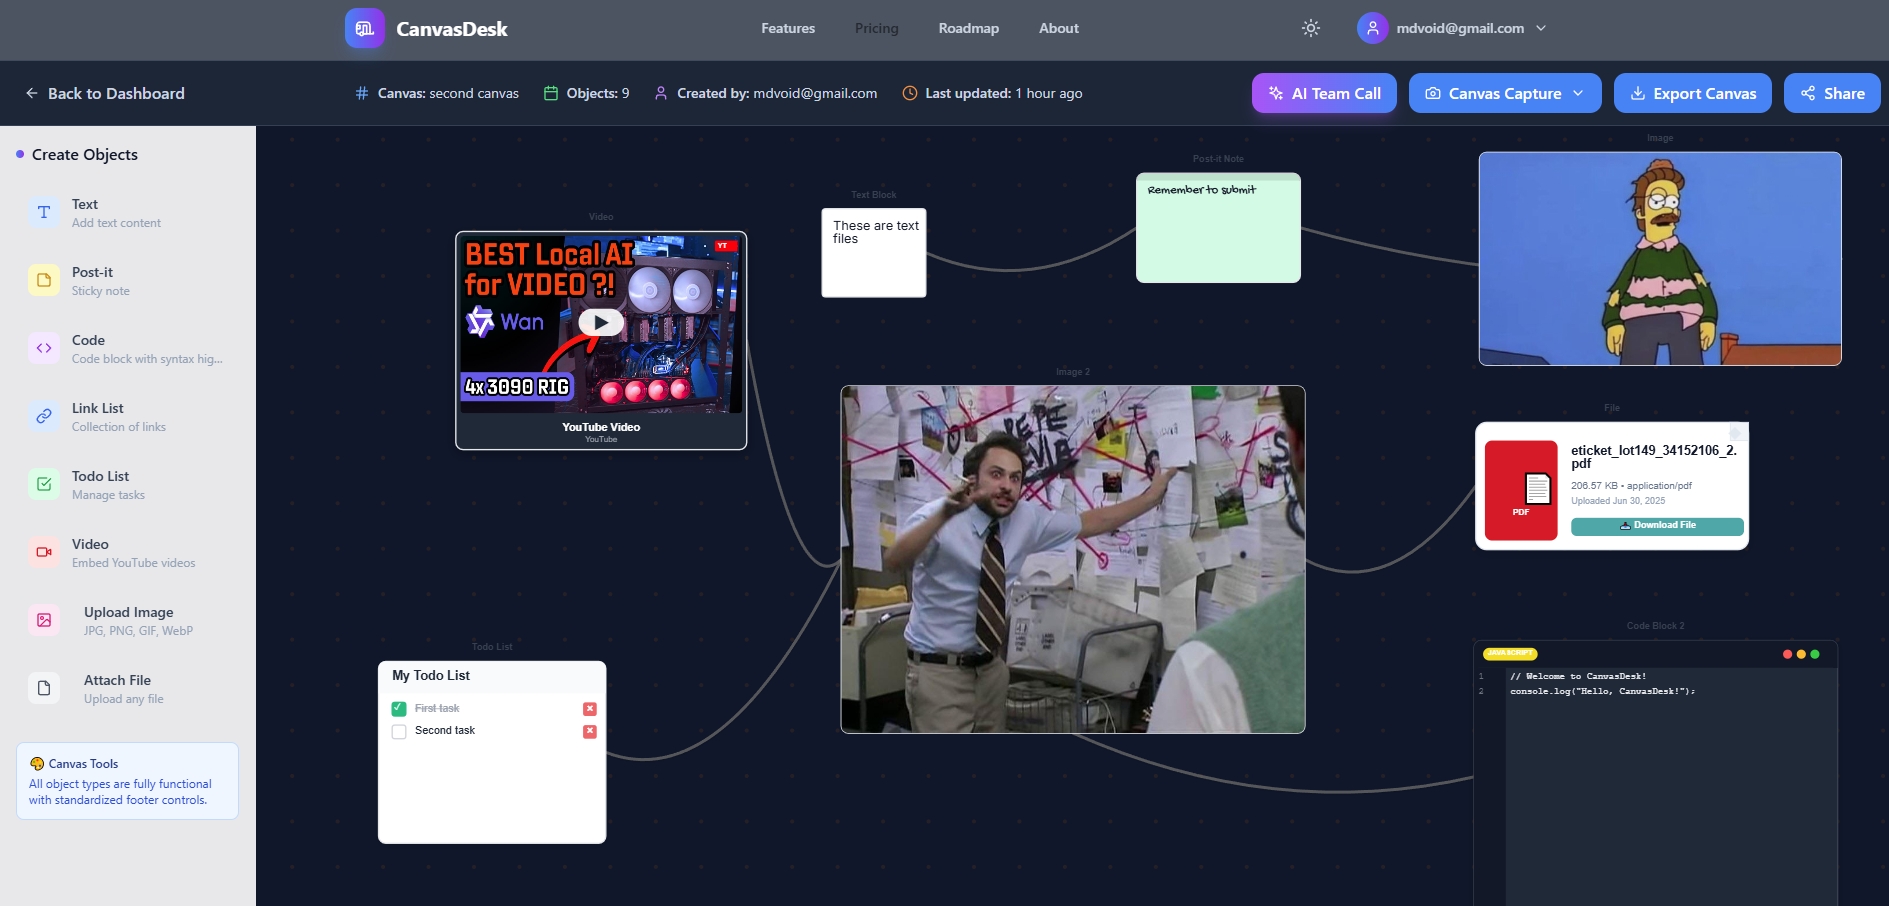The height and width of the screenshot is (906, 1889).
Task: Add a Code block object
Action: pyautogui.click(x=127, y=349)
